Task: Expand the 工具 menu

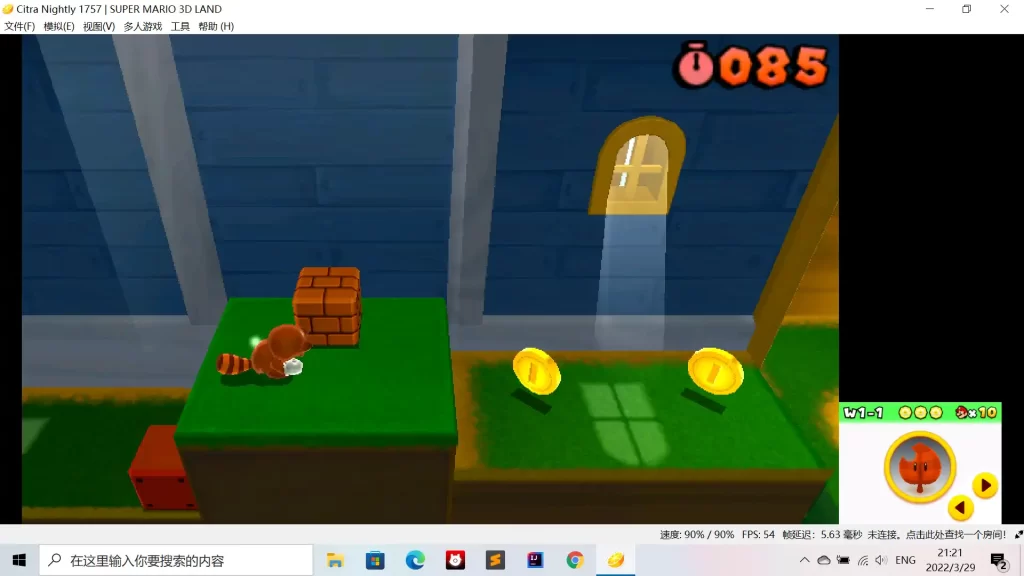Action: click(x=180, y=27)
